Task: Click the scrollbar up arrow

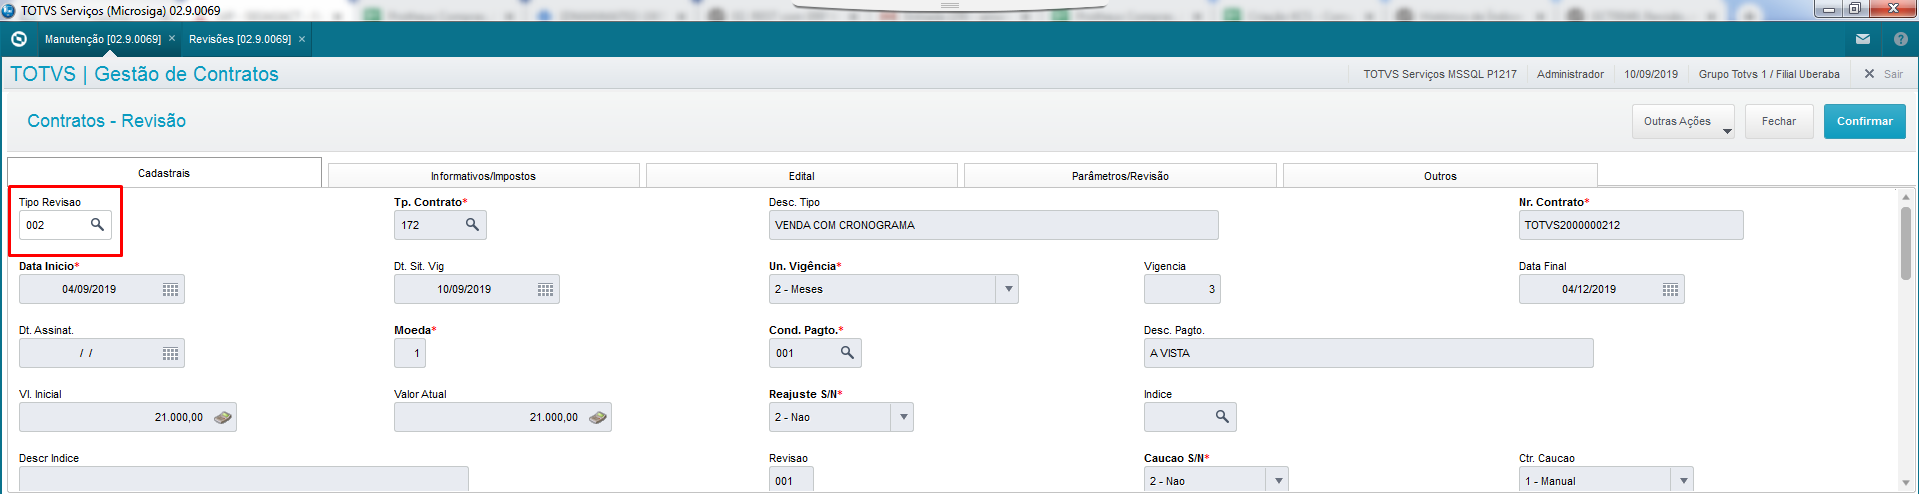Action: coord(1906,197)
